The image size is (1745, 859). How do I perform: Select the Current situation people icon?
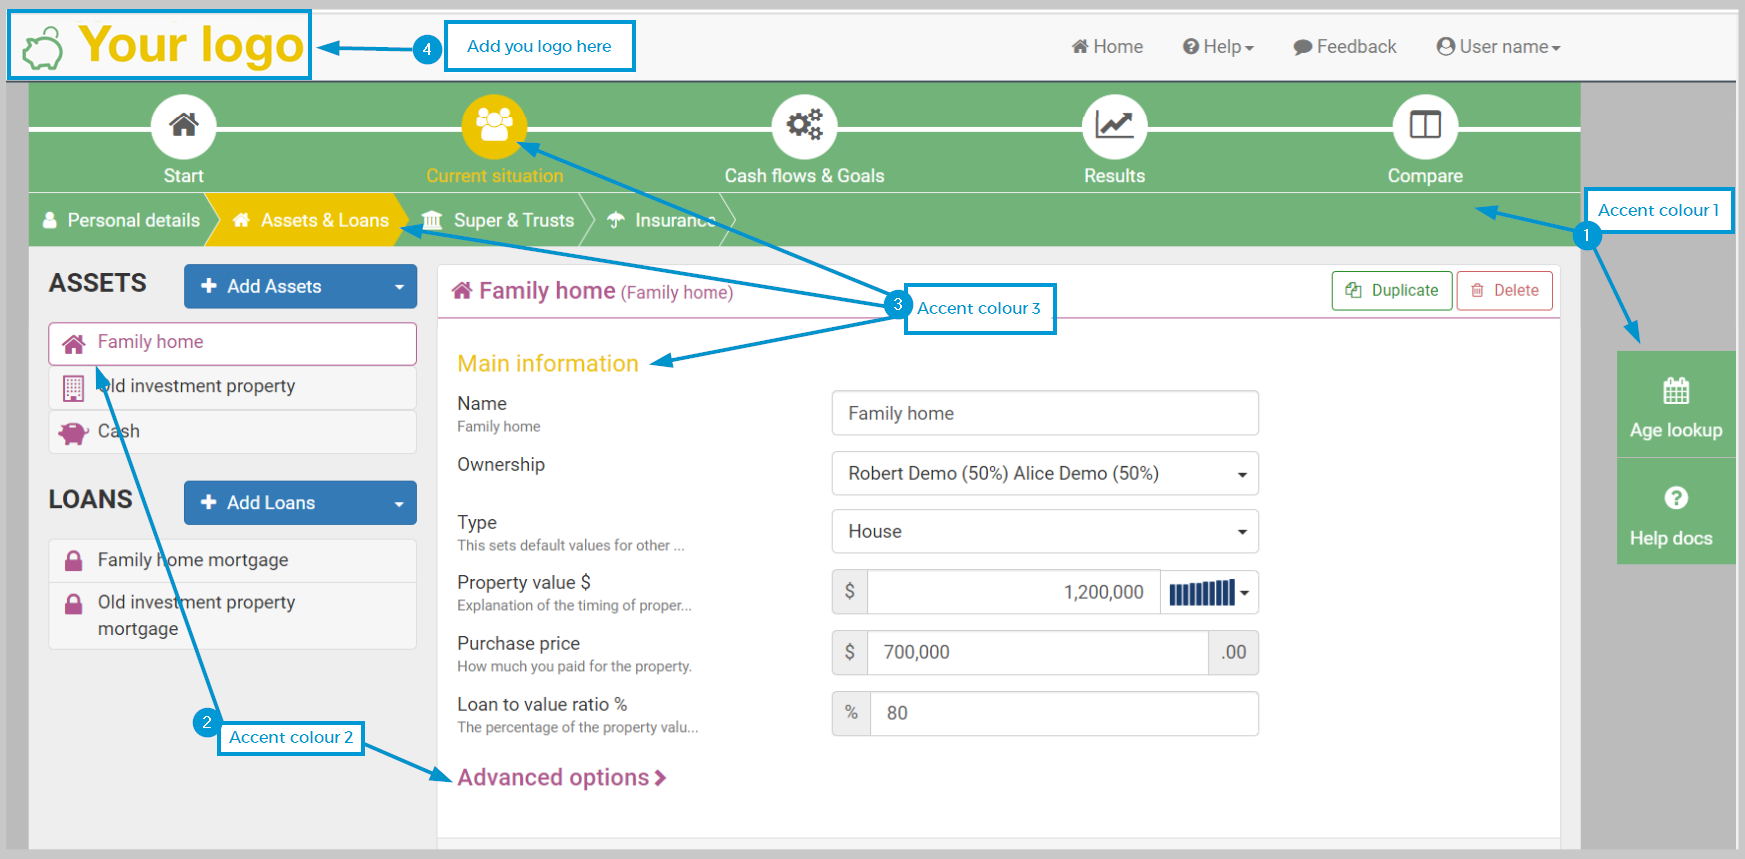(494, 126)
